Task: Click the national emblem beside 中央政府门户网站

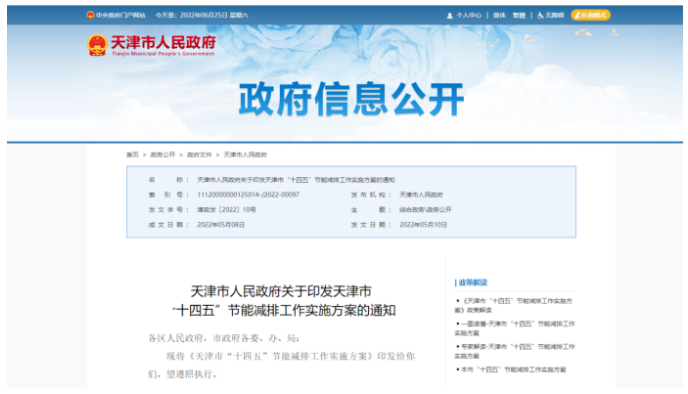Action: [x=90, y=15]
